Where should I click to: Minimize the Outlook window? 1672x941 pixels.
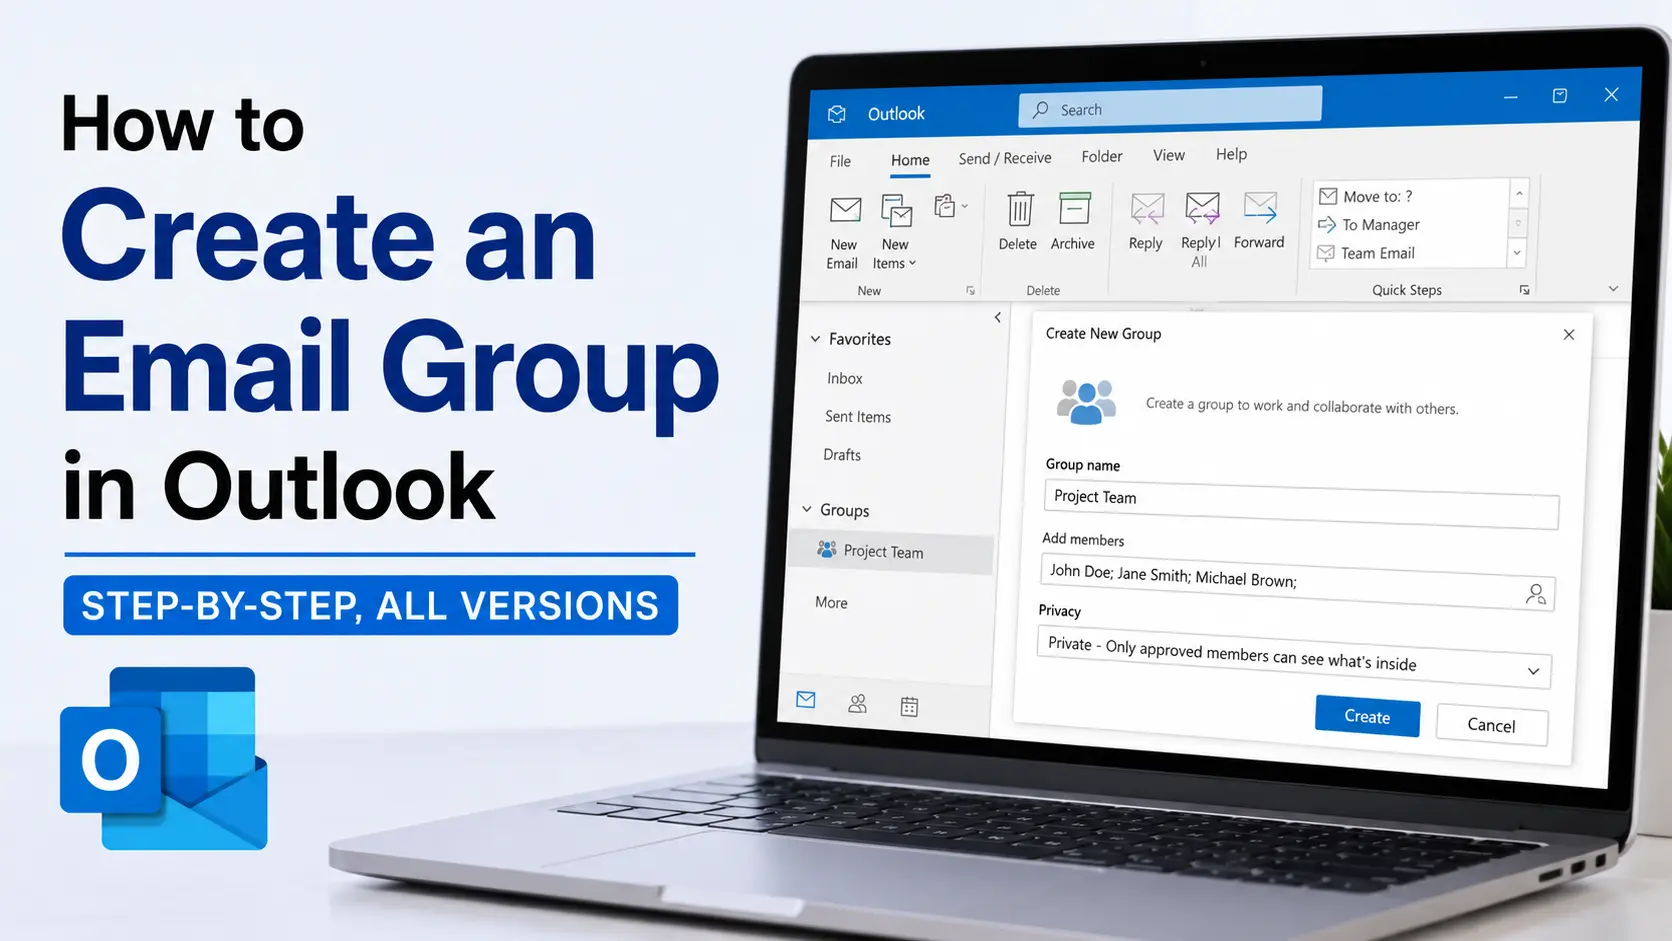(1511, 97)
